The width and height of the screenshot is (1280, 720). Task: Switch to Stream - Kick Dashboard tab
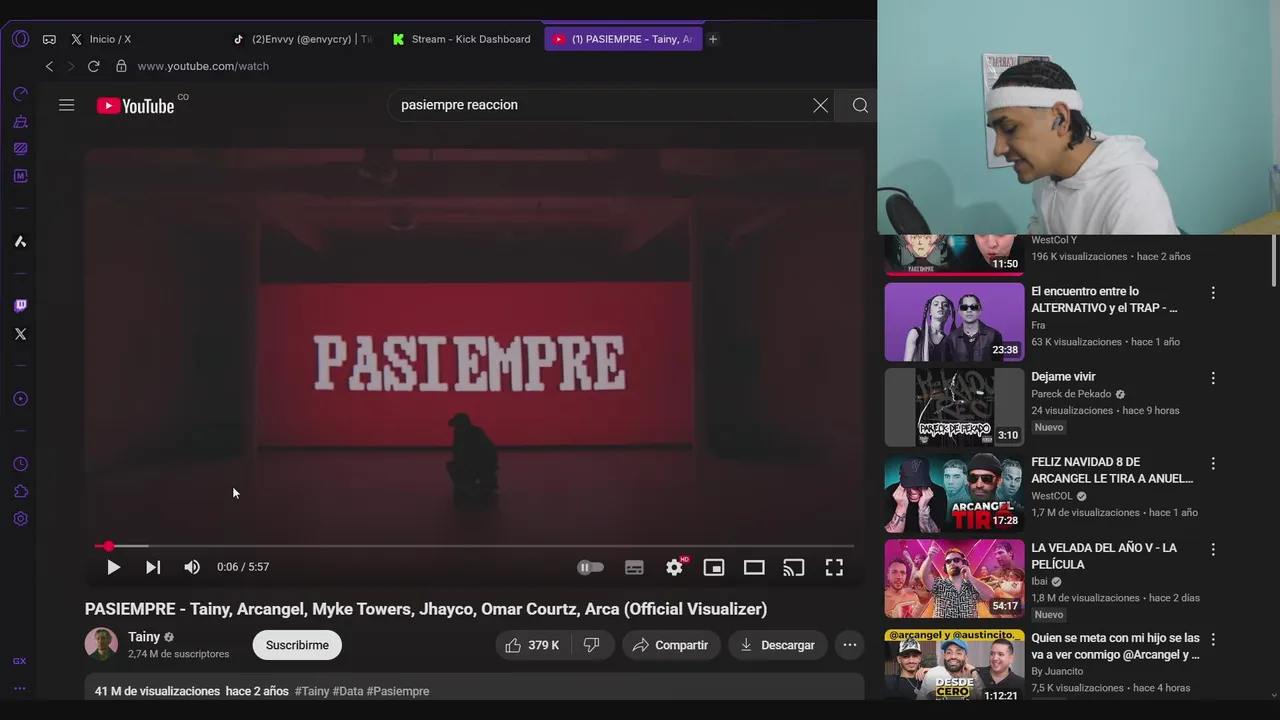pyautogui.click(x=462, y=39)
